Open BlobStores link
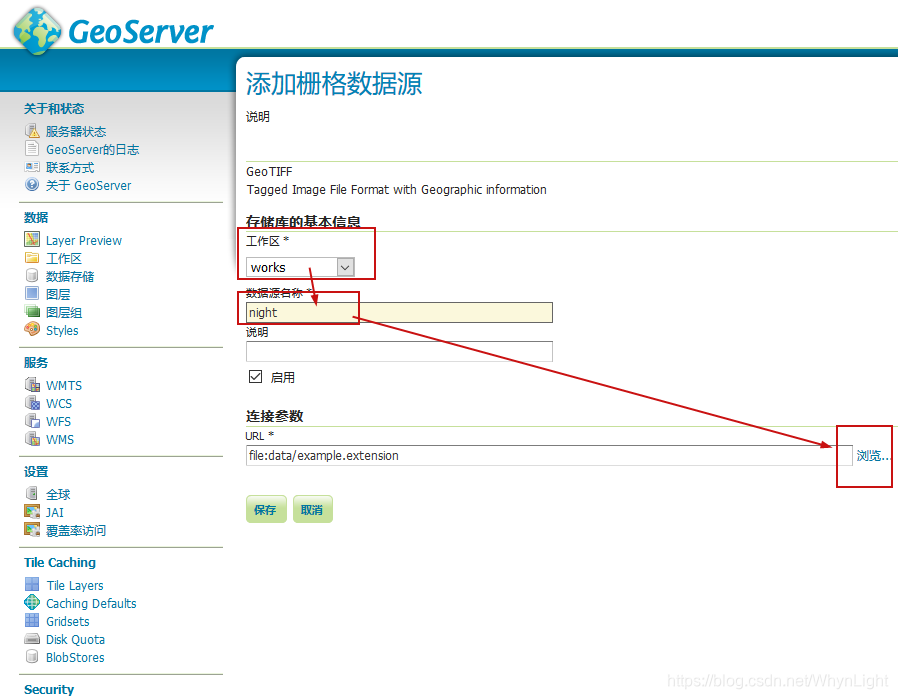This screenshot has height=699, width=898. coord(75,657)
